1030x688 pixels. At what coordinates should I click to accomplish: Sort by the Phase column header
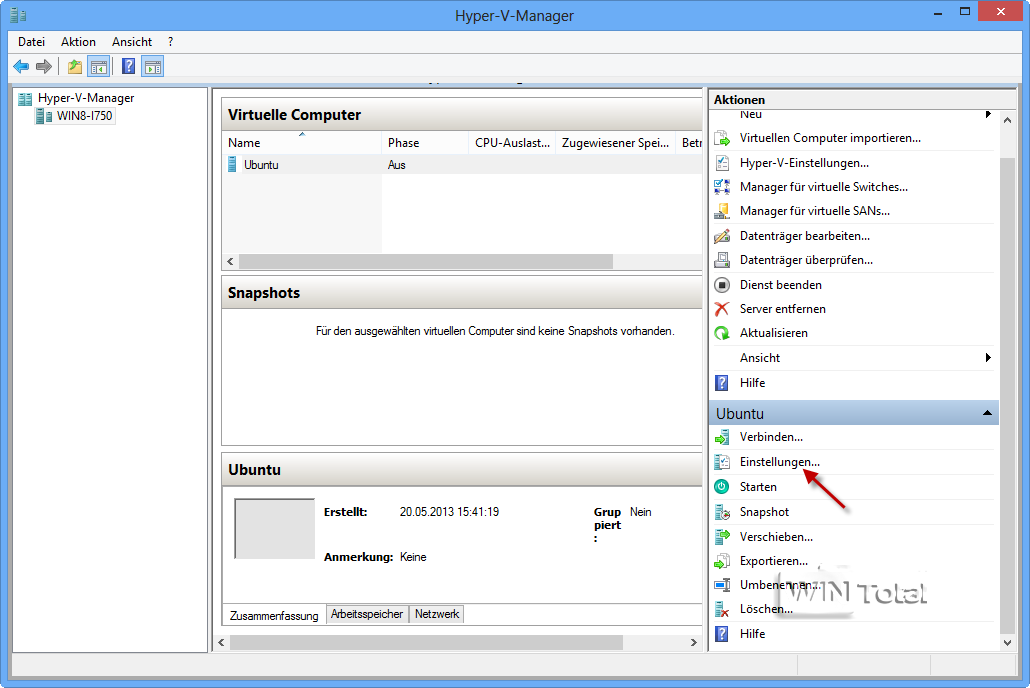tap(424, 143)
